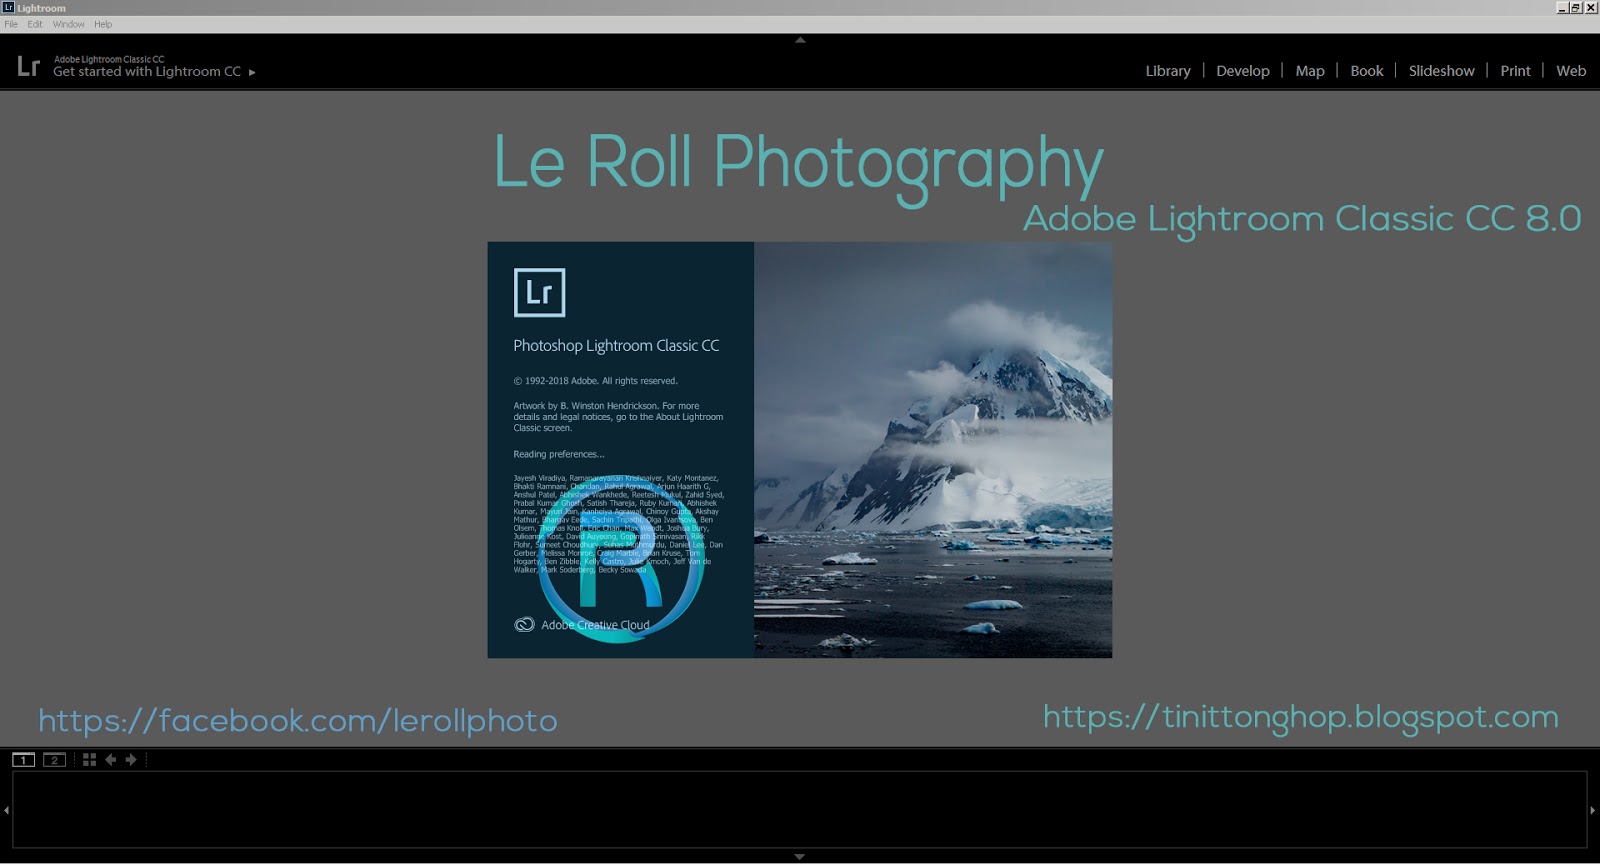Switch to the Print module
The height and width of the screenshot is (865, 1600).
click(1515, 71)
